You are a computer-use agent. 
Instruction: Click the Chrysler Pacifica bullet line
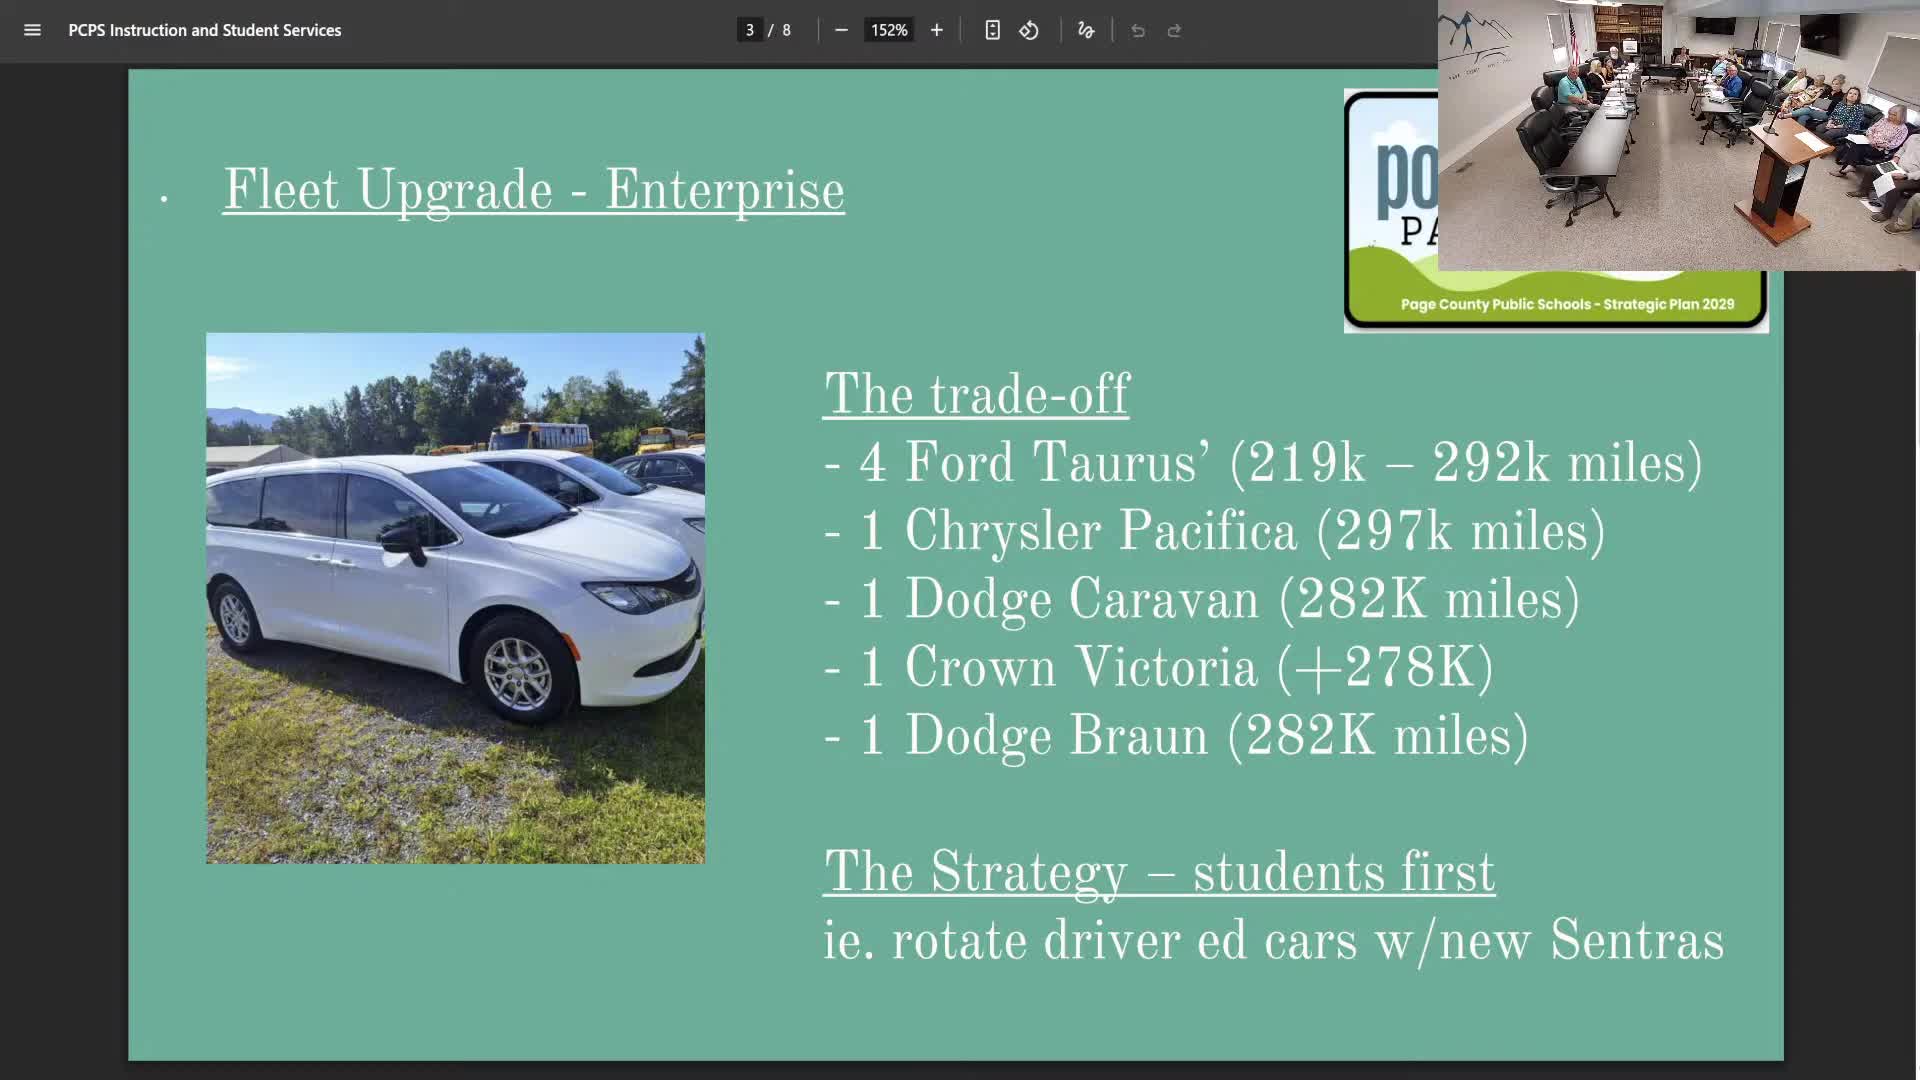tap(1214, 531)
